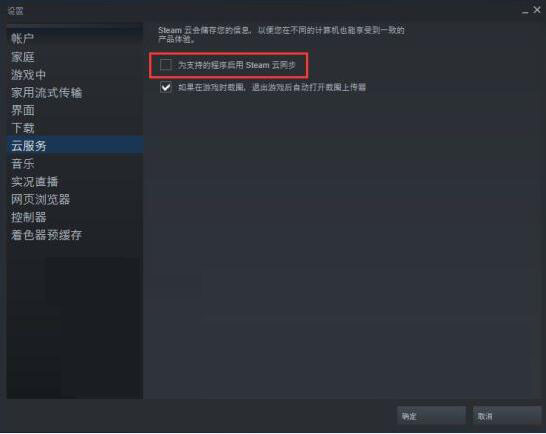Enable Steam 云同步 checkbox
Image resolution: width=546 pixels, height=434 pixels.
coord(166,65)
